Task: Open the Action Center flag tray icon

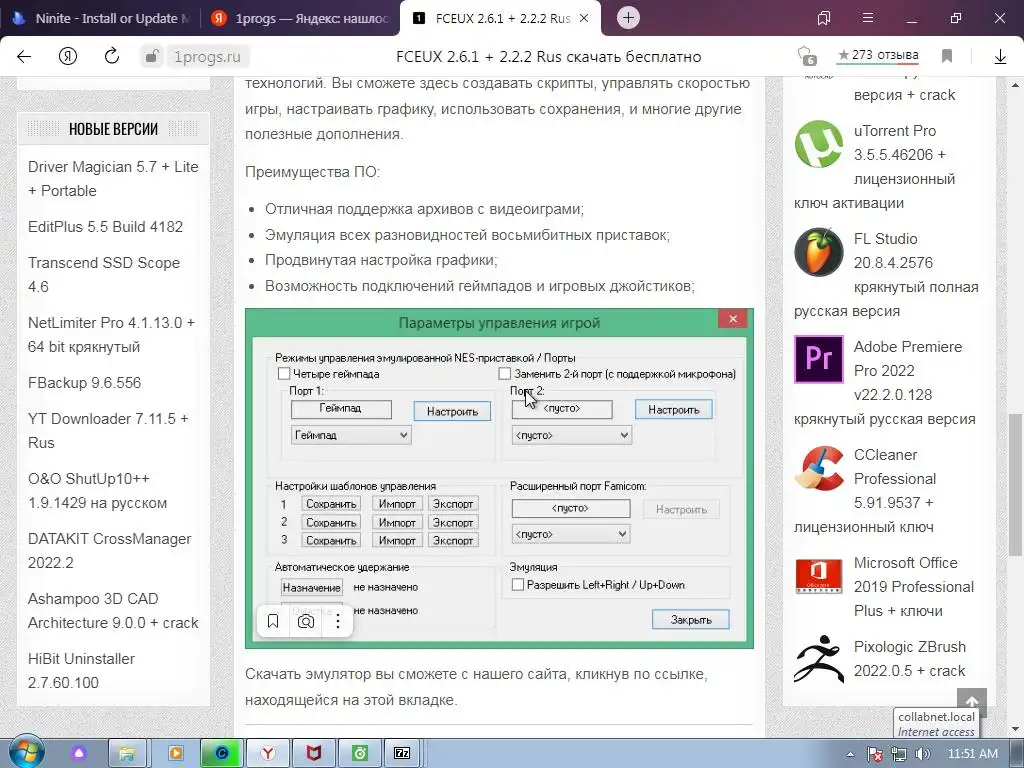Action: coord(875,754)
